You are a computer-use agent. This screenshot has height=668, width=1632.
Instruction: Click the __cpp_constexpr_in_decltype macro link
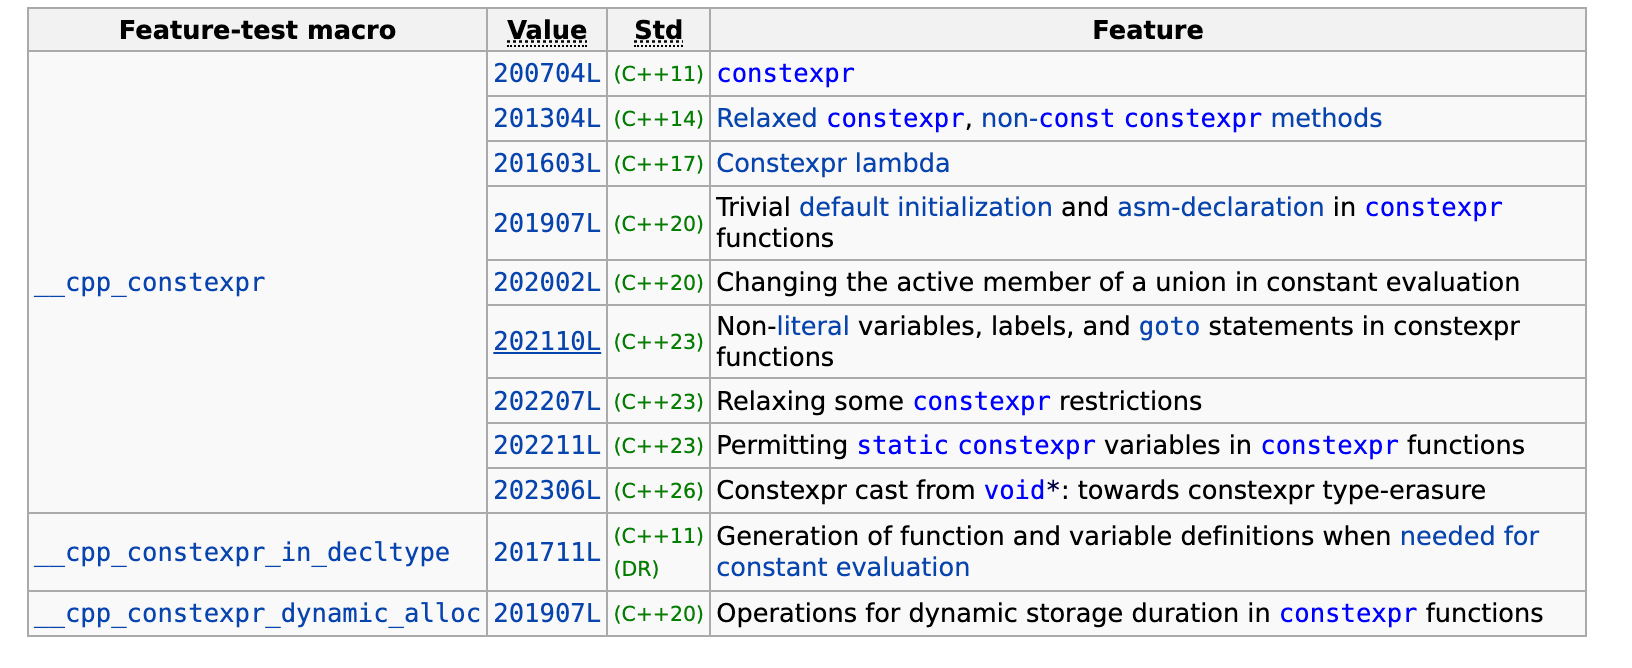coord(242,552)
